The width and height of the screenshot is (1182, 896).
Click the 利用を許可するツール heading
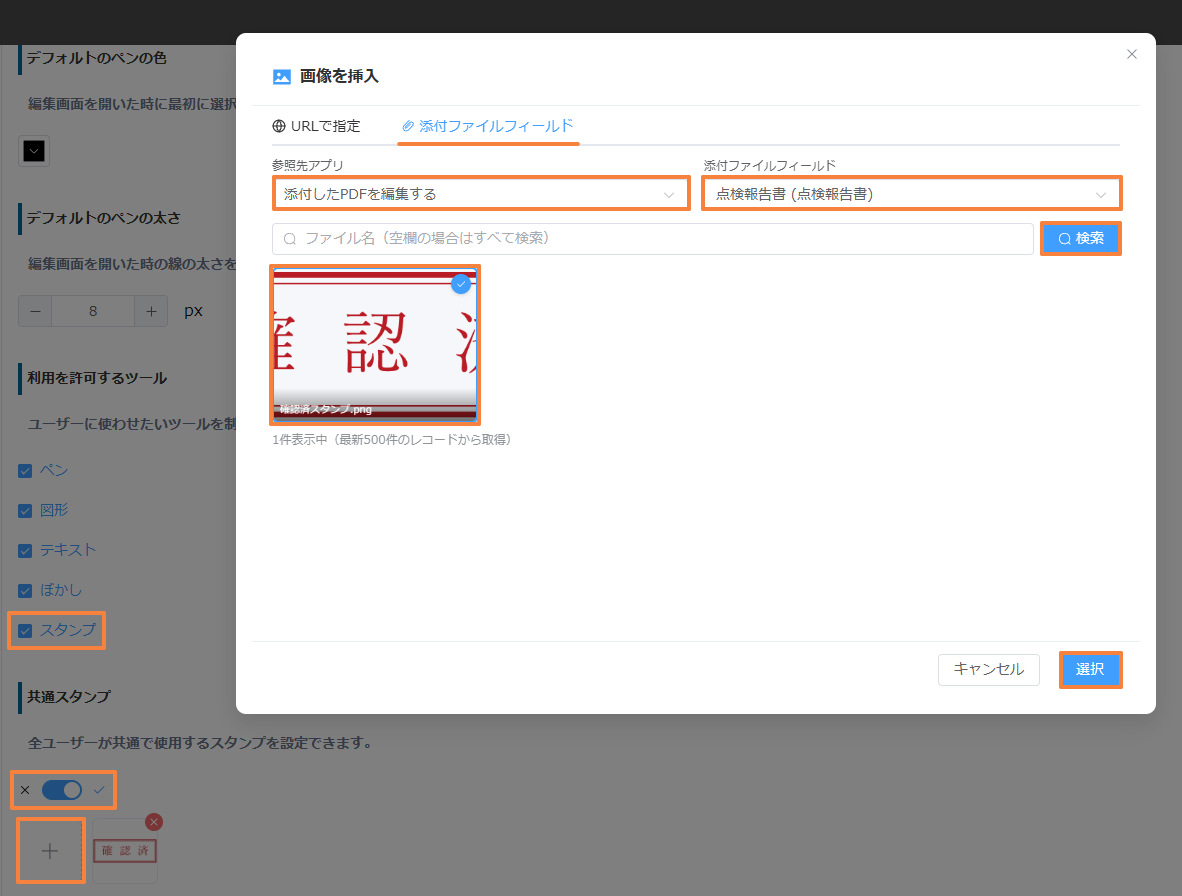click(x=97, y=378)
